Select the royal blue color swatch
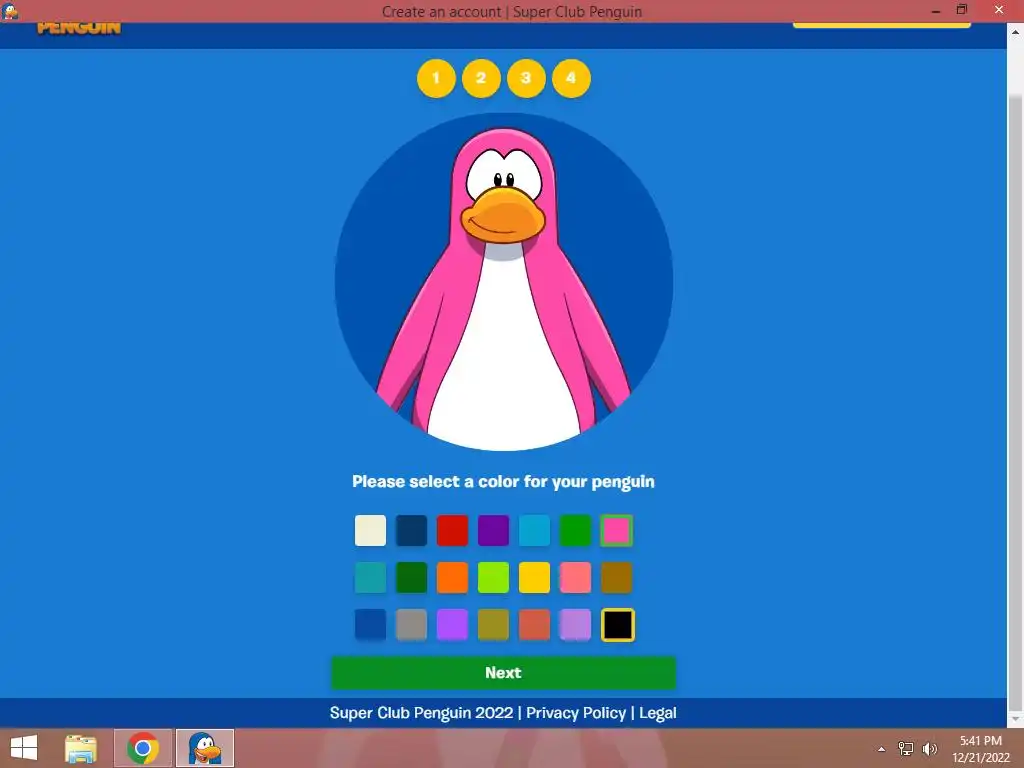1024x768 pixels. (x=370, y=624)
